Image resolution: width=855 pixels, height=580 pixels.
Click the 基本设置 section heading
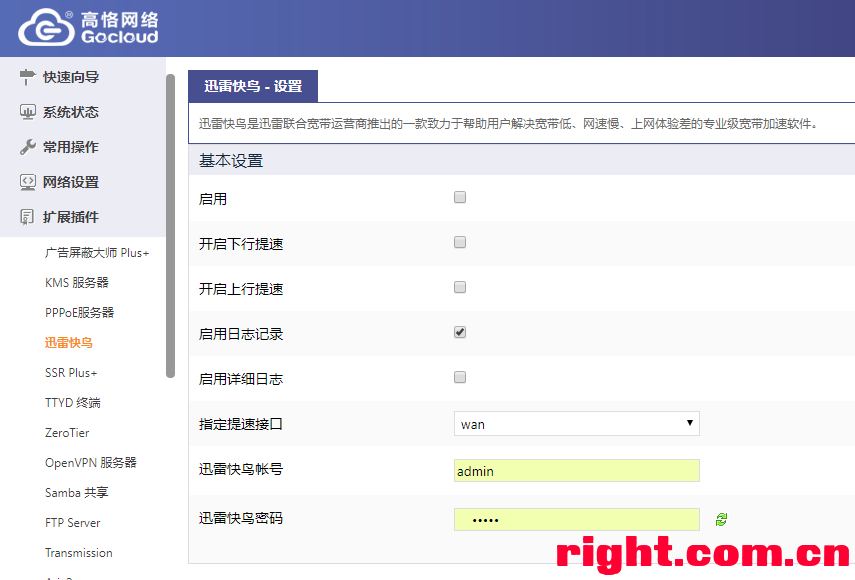coord(231,161)
